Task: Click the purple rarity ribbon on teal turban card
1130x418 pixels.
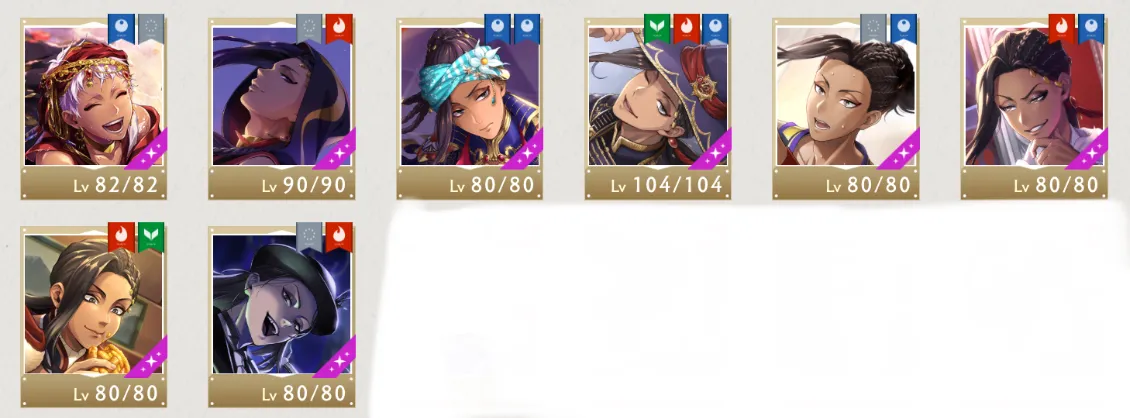Action: [x=525, y=151]
